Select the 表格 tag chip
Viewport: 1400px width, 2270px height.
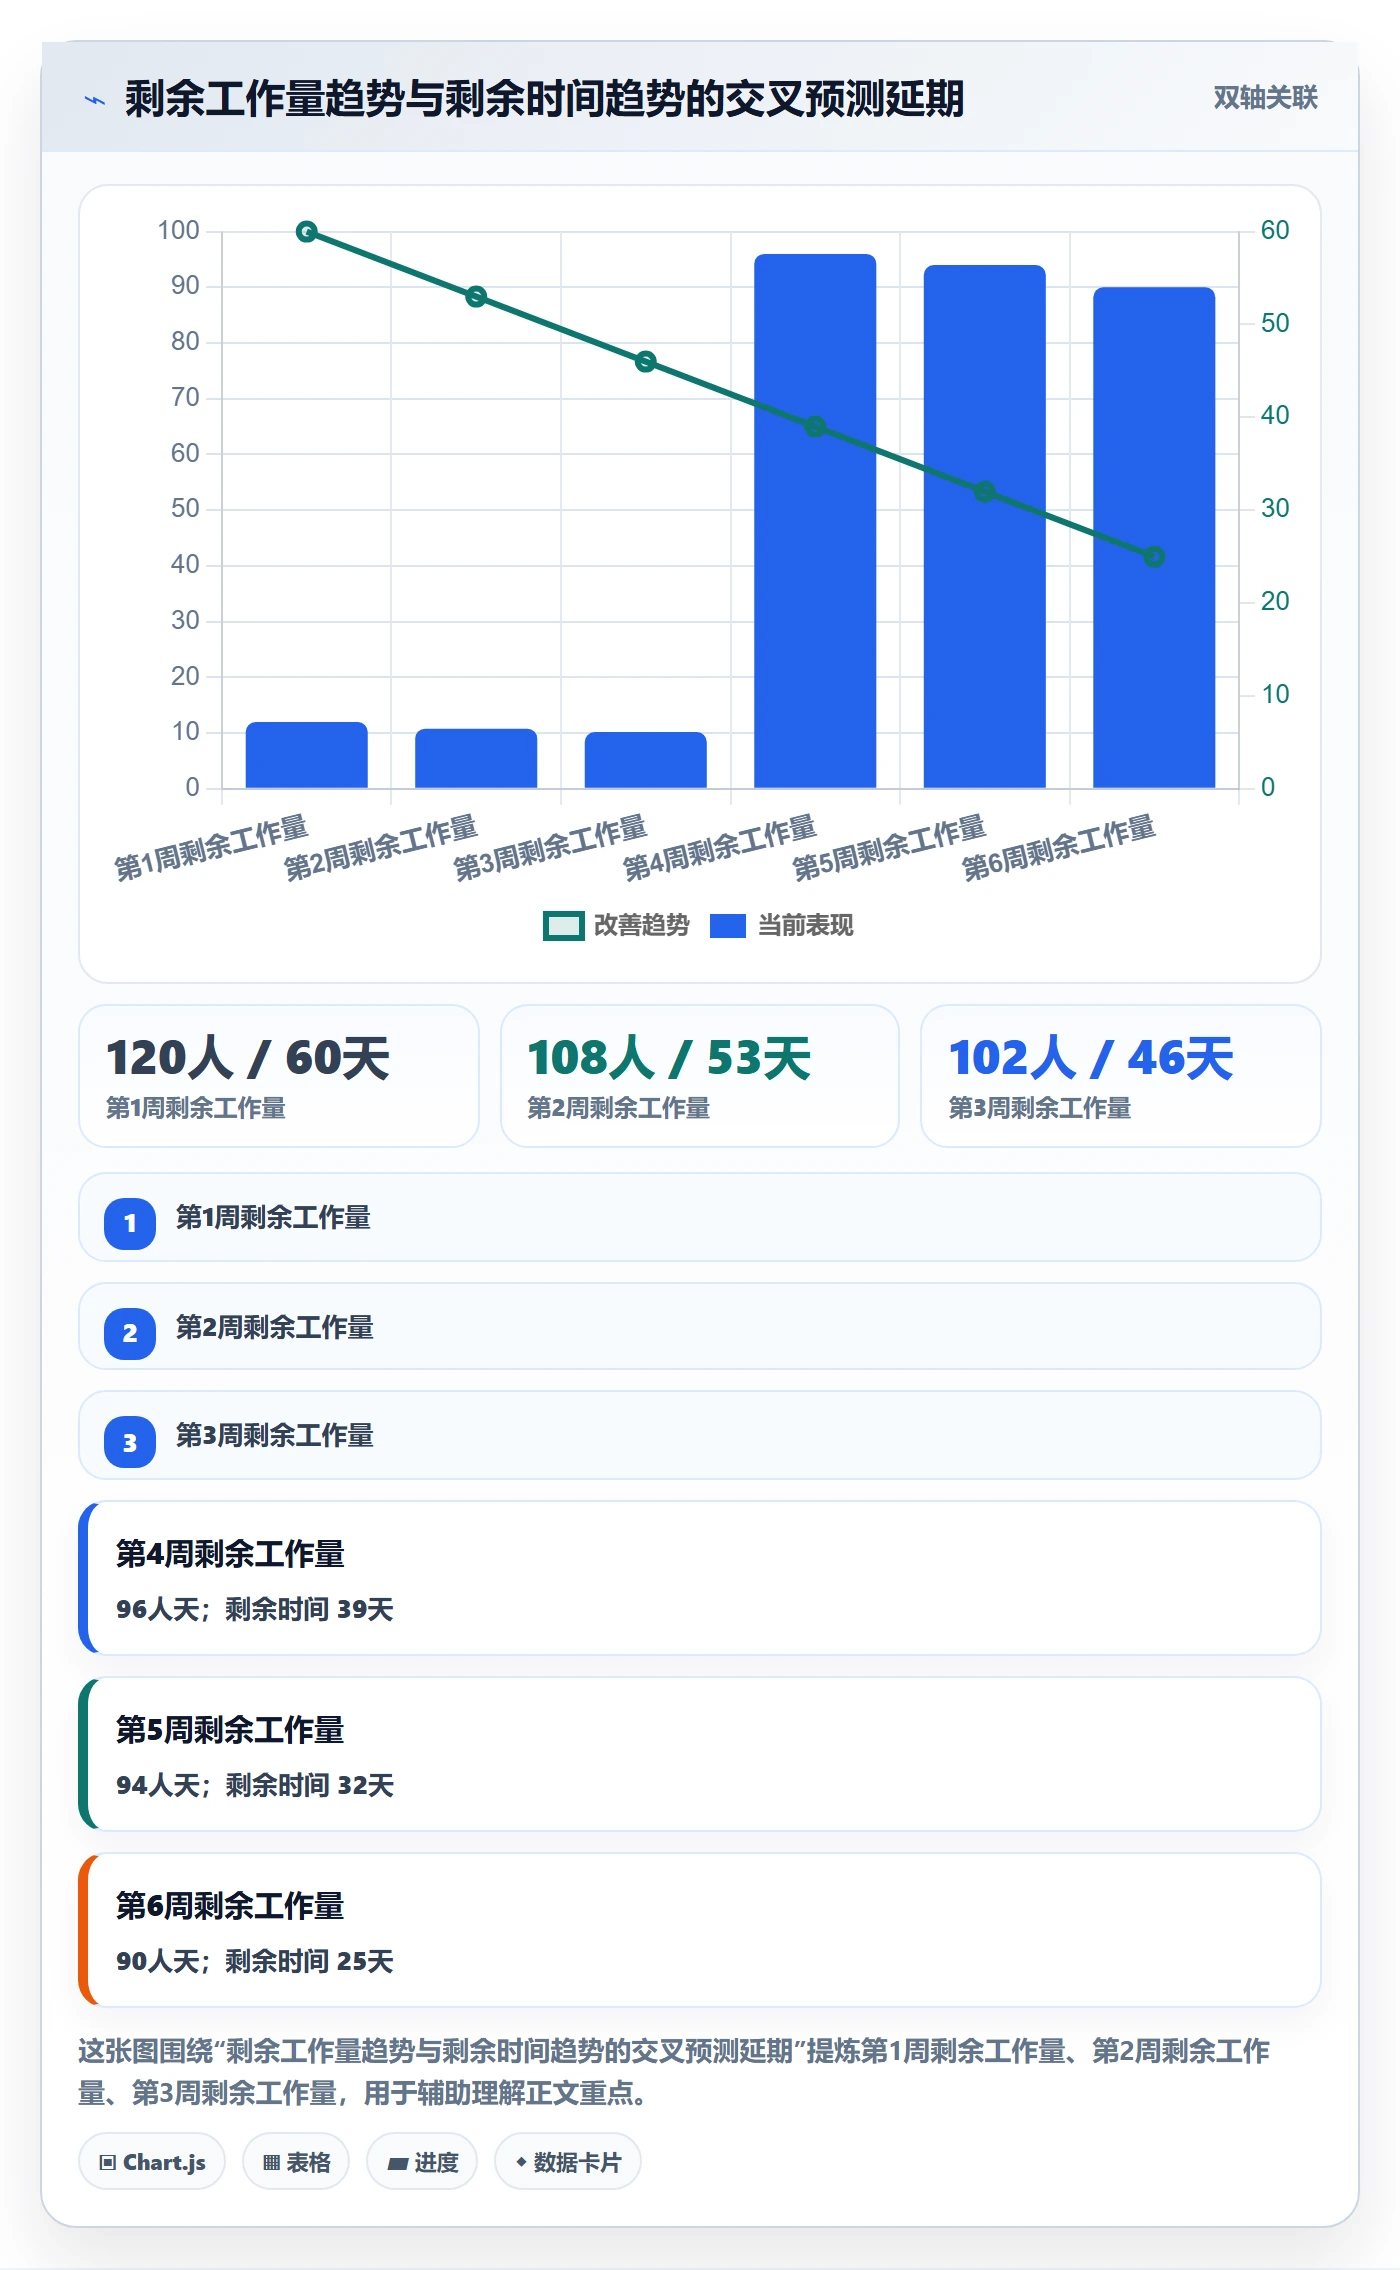(296, 2162)
